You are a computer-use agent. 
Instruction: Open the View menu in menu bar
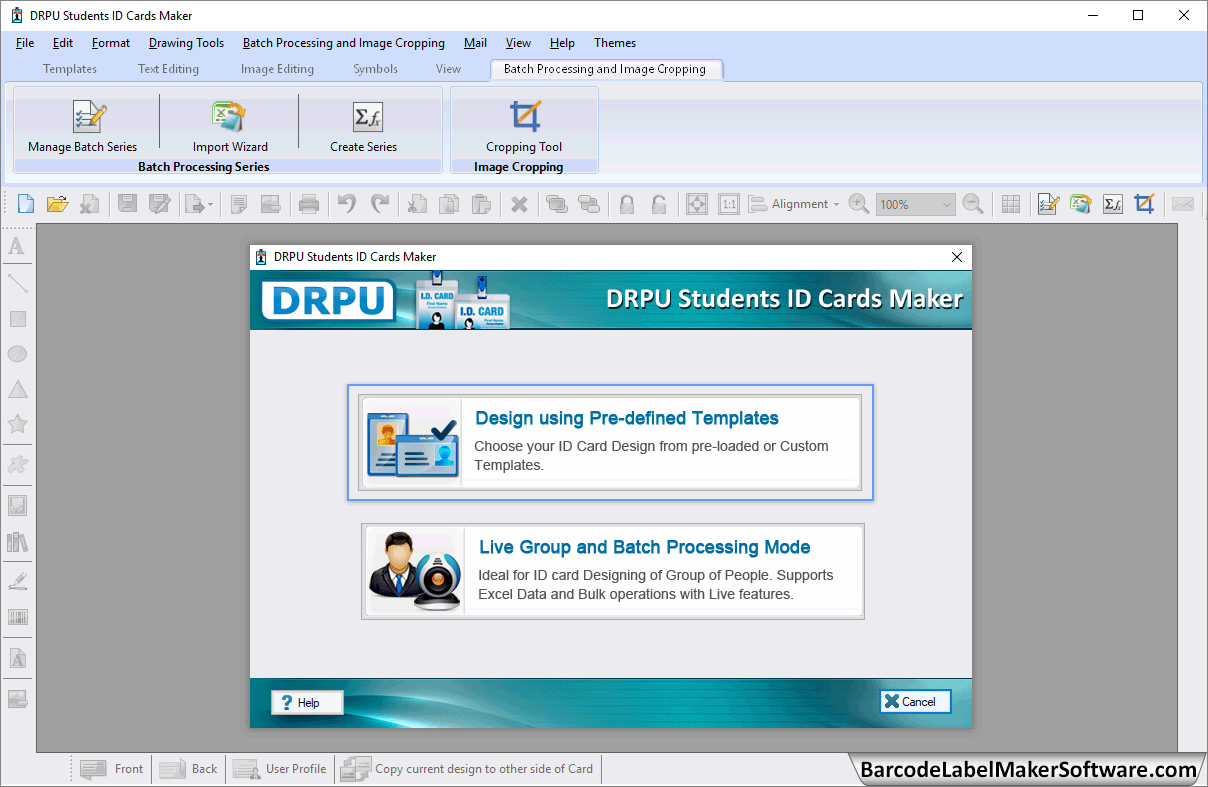coord(518,43)
